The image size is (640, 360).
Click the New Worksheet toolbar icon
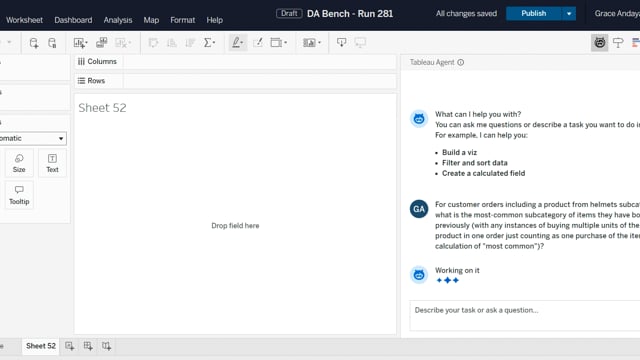click(x=78, y=42)
